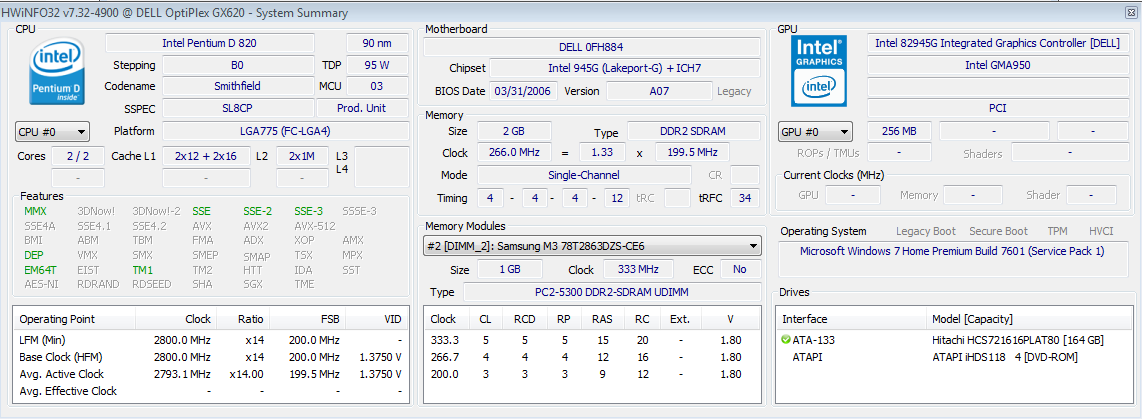Click the Intel Graphics logo
Screen dimensions: 1143x420
pos(819,71)
